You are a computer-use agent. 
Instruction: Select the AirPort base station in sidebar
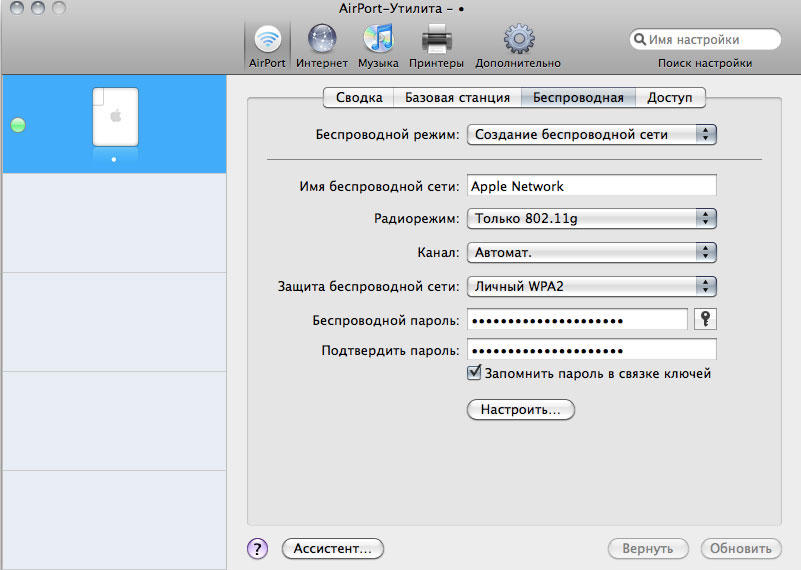pyautogui.click(x=114, y=124)
